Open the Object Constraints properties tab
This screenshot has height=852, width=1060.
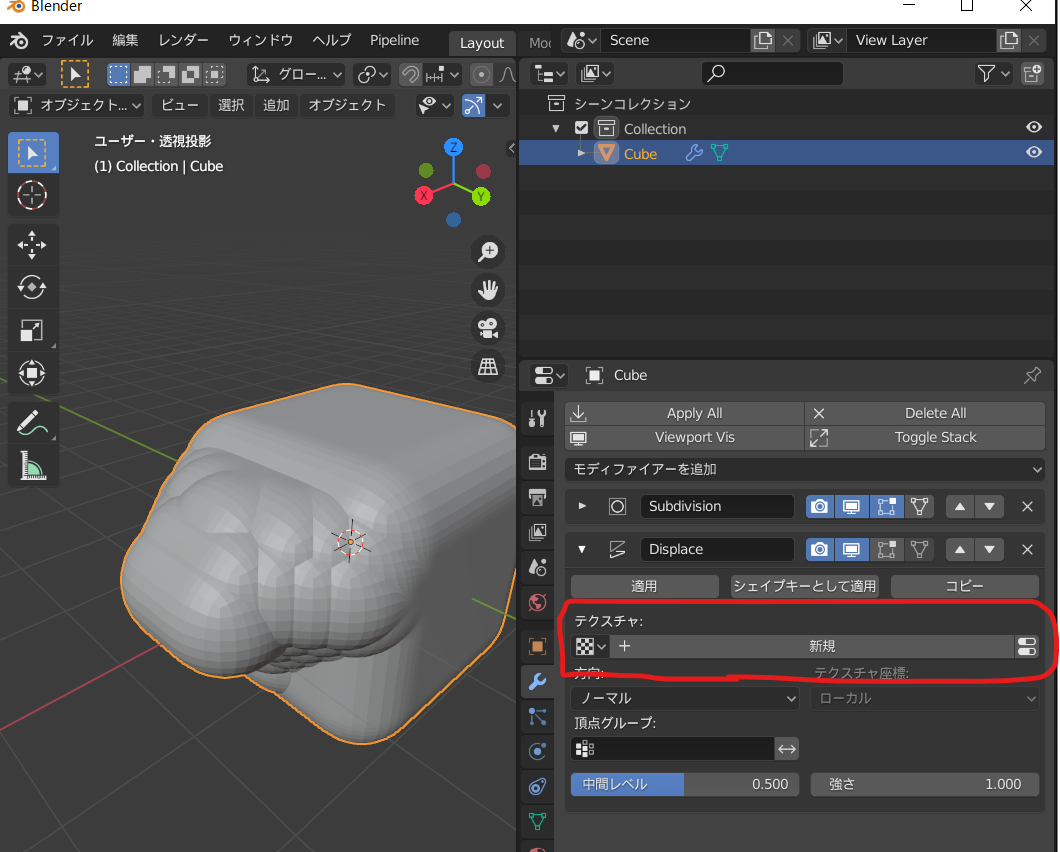537,786
